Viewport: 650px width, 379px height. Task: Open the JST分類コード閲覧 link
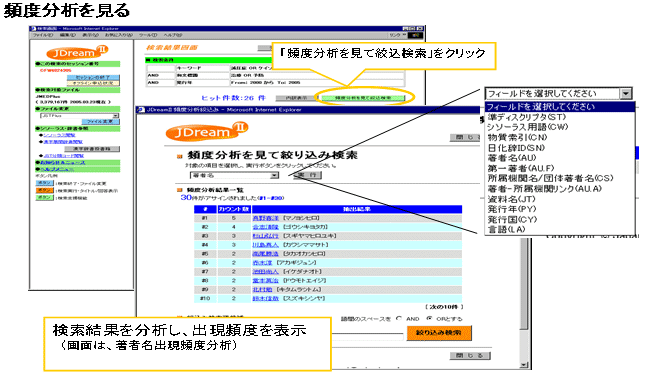[x=64, y=155]
